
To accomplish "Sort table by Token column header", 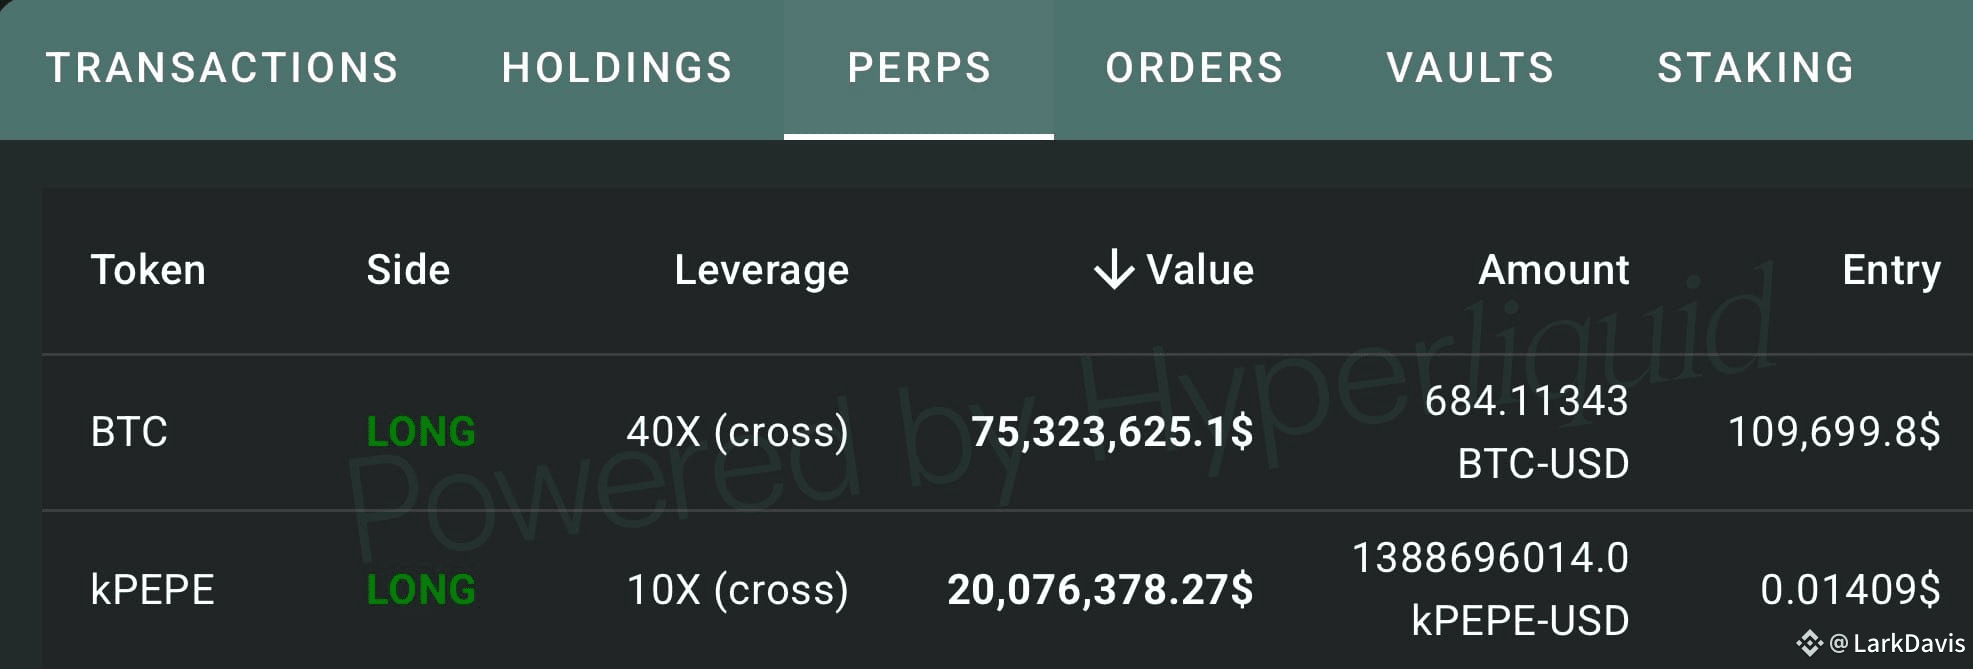I will pyautogui.click(x=148, y=270).
